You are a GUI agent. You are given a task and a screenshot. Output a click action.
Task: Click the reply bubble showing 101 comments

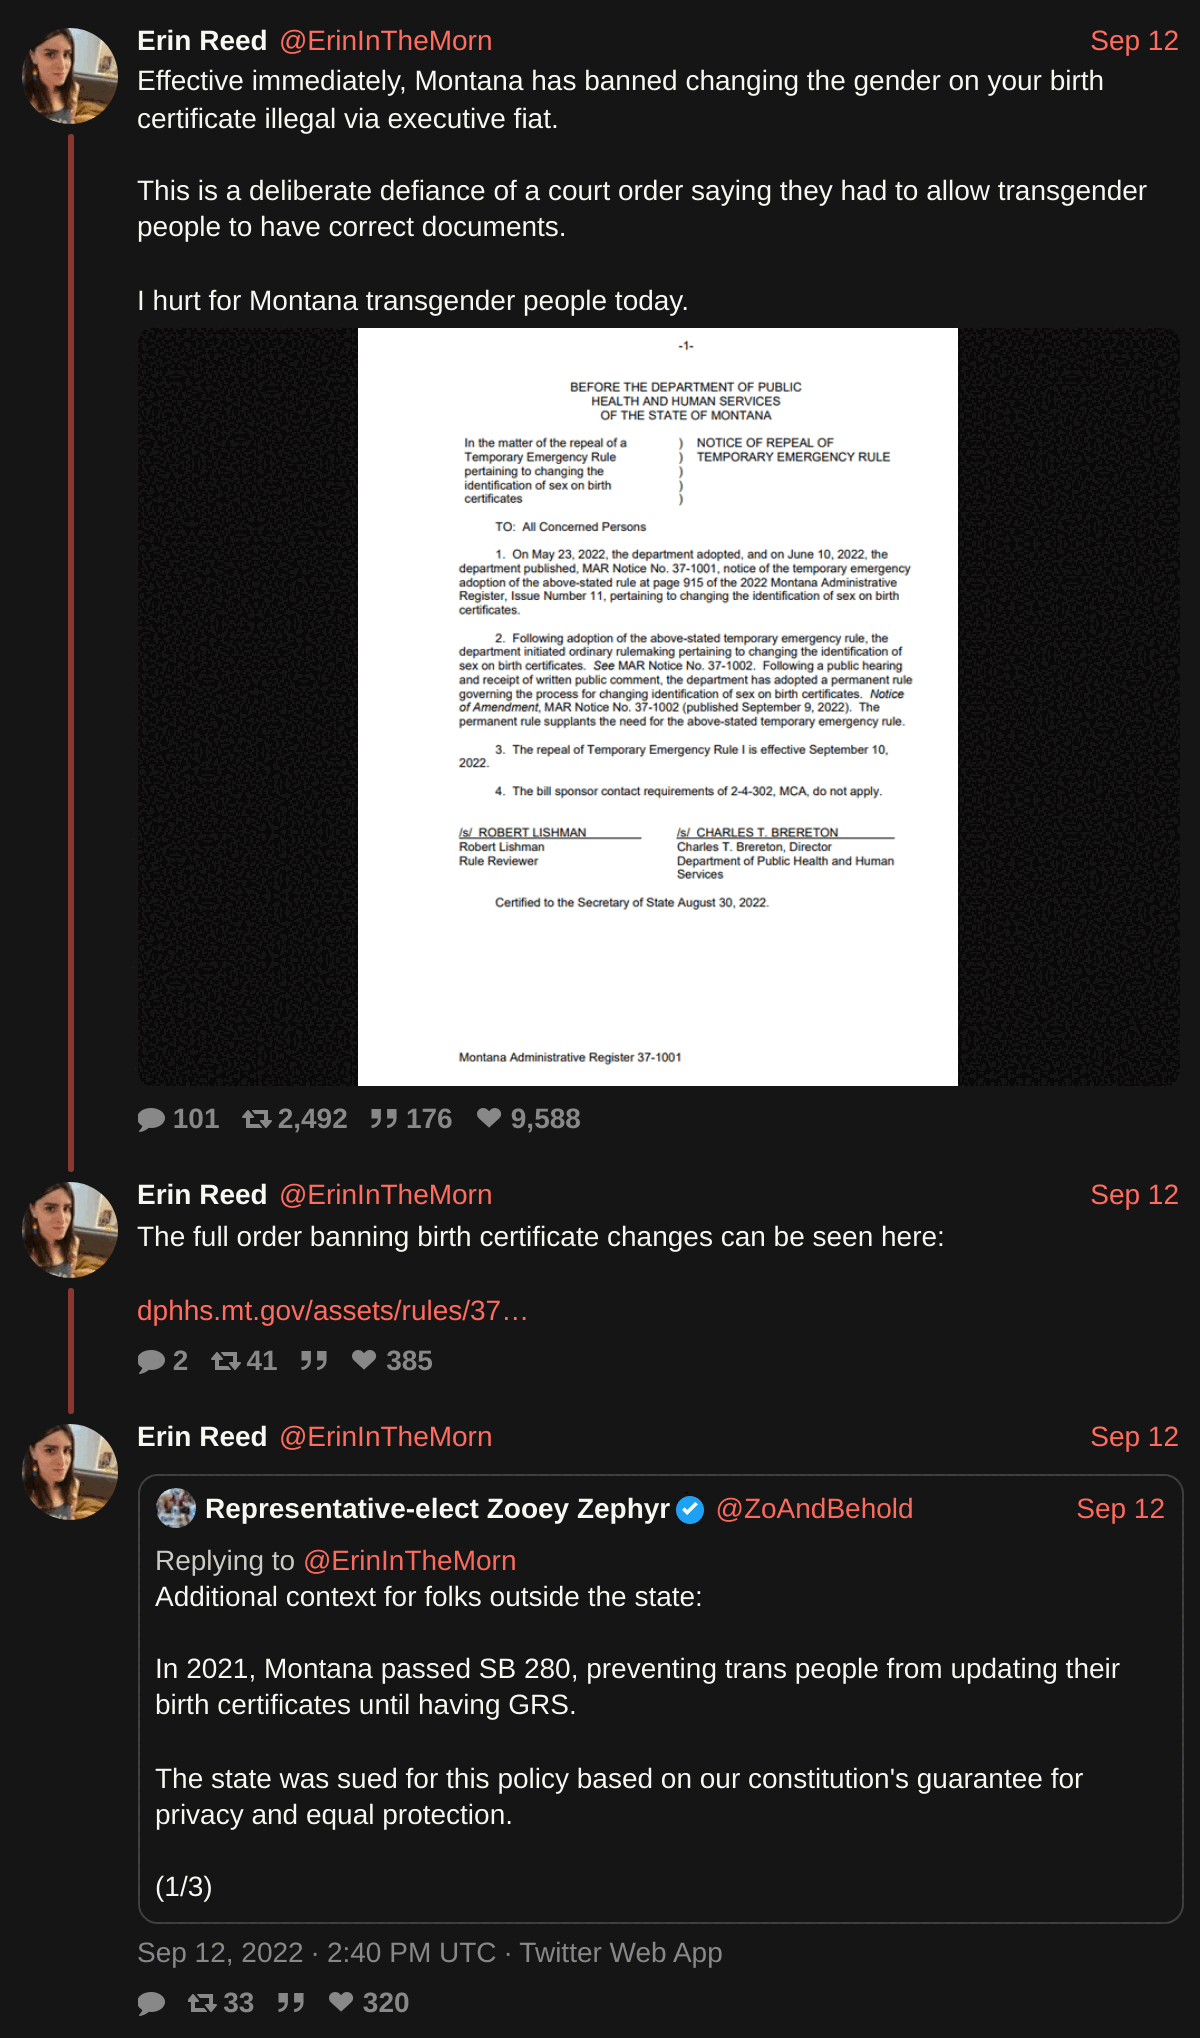coord(151,1119)
